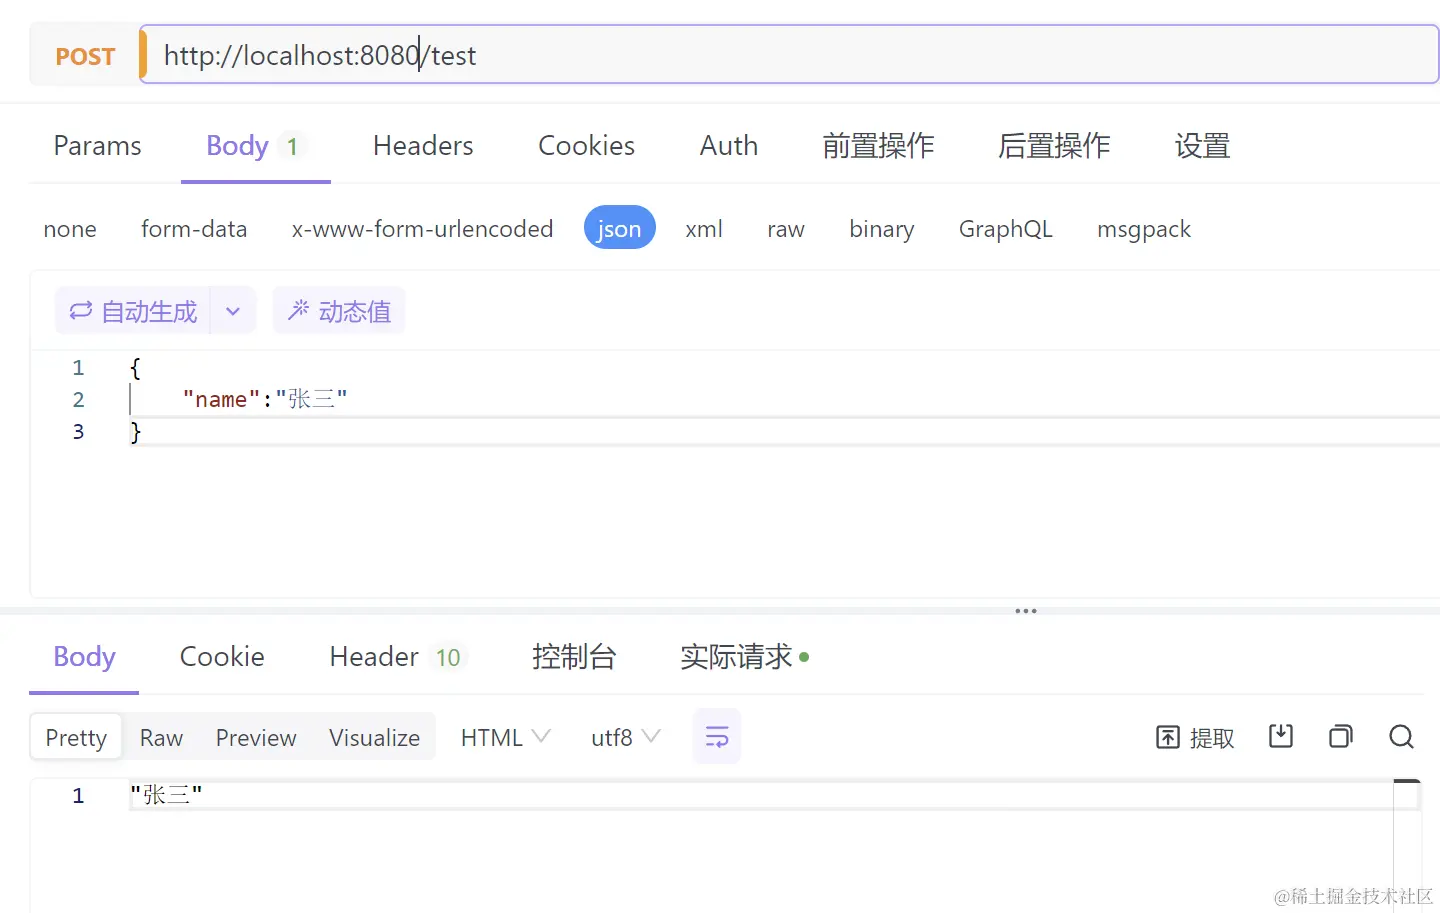Select the none body type

[x=70, y=229]
